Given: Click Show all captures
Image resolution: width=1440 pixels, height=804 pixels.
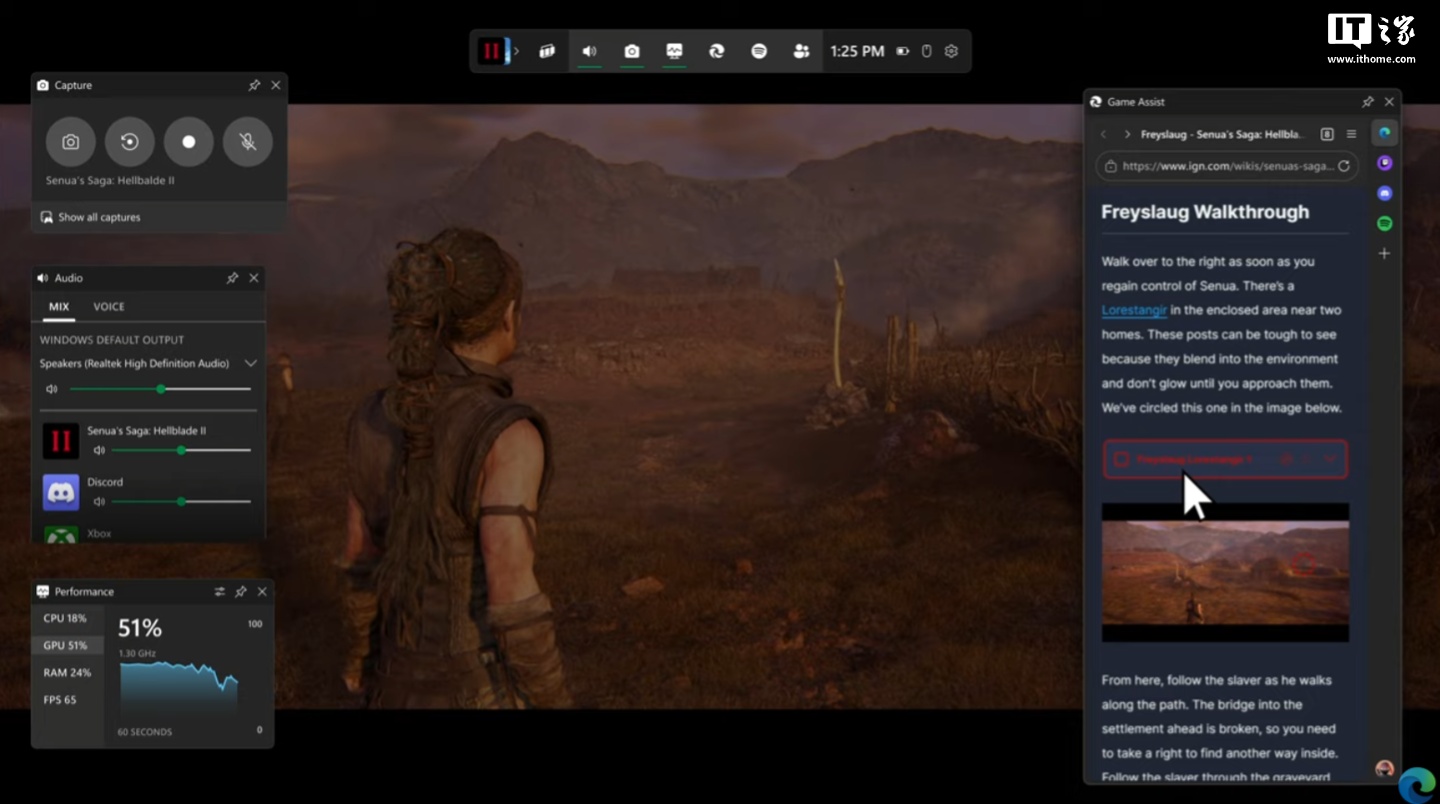Looking at the screenshot, I should [99, 217].
